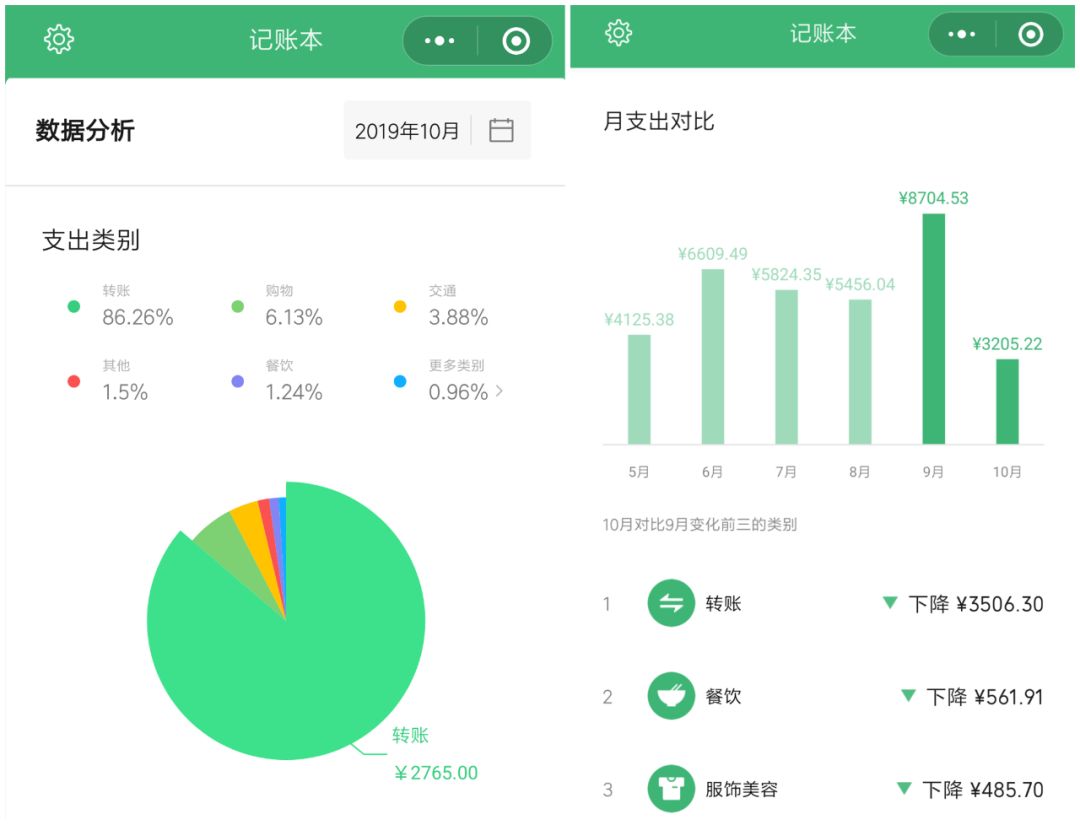Screen dimensions: 1080x825
Task: Tap the ¥2765.00 pie label
Action: point(436,773)
